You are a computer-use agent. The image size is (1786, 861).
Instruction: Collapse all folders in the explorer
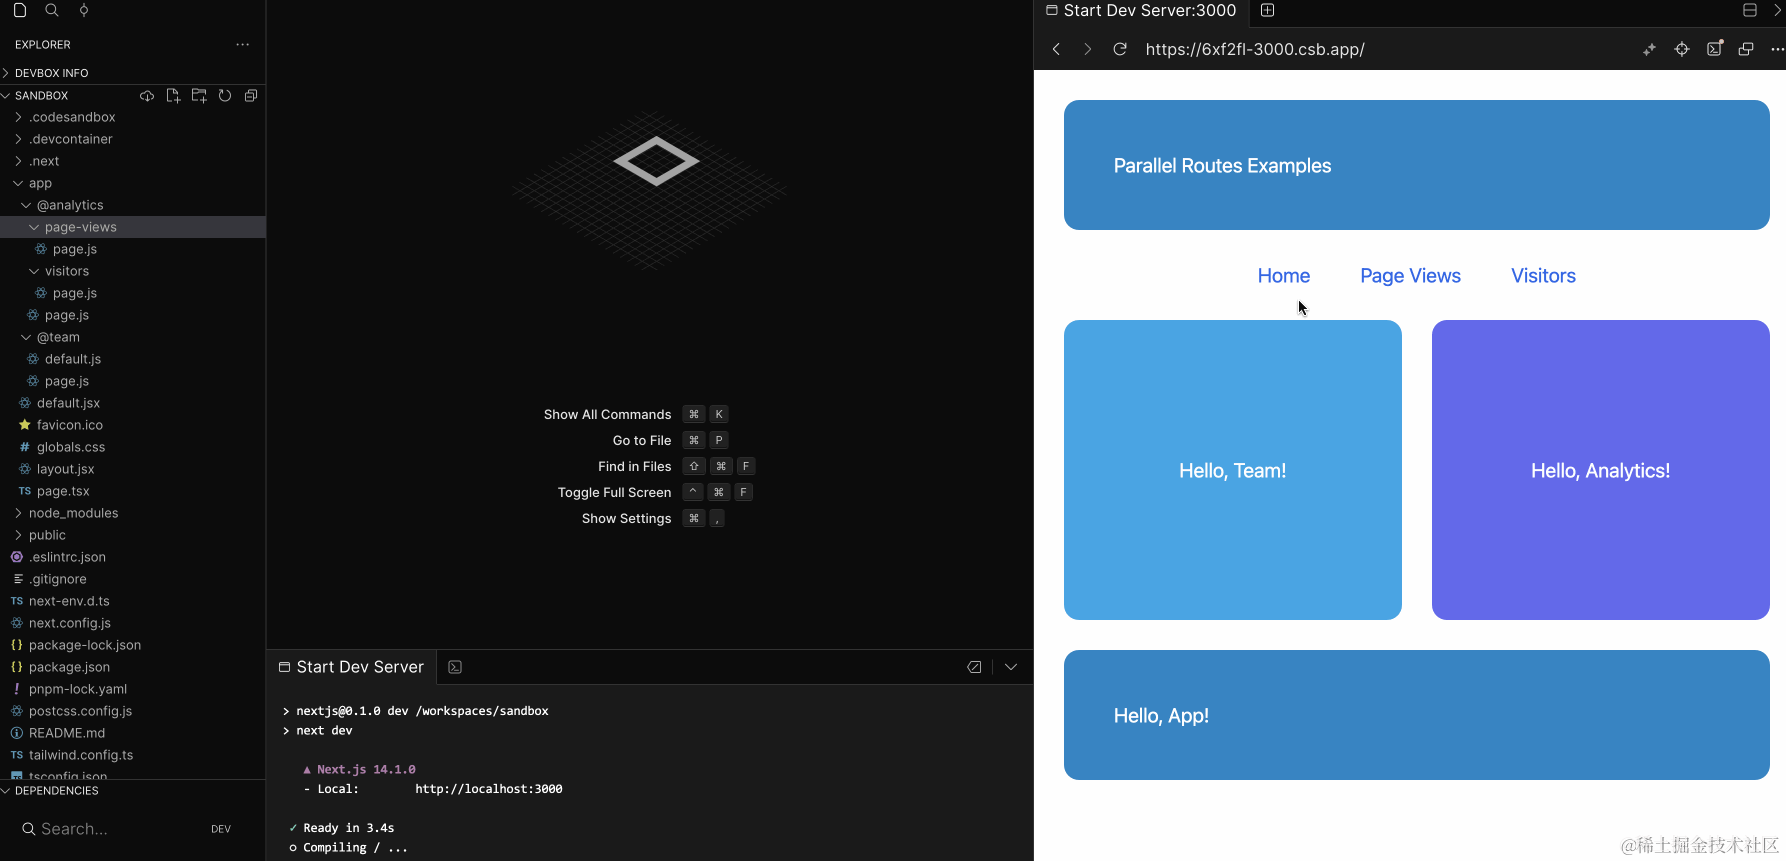coord(251,96)
